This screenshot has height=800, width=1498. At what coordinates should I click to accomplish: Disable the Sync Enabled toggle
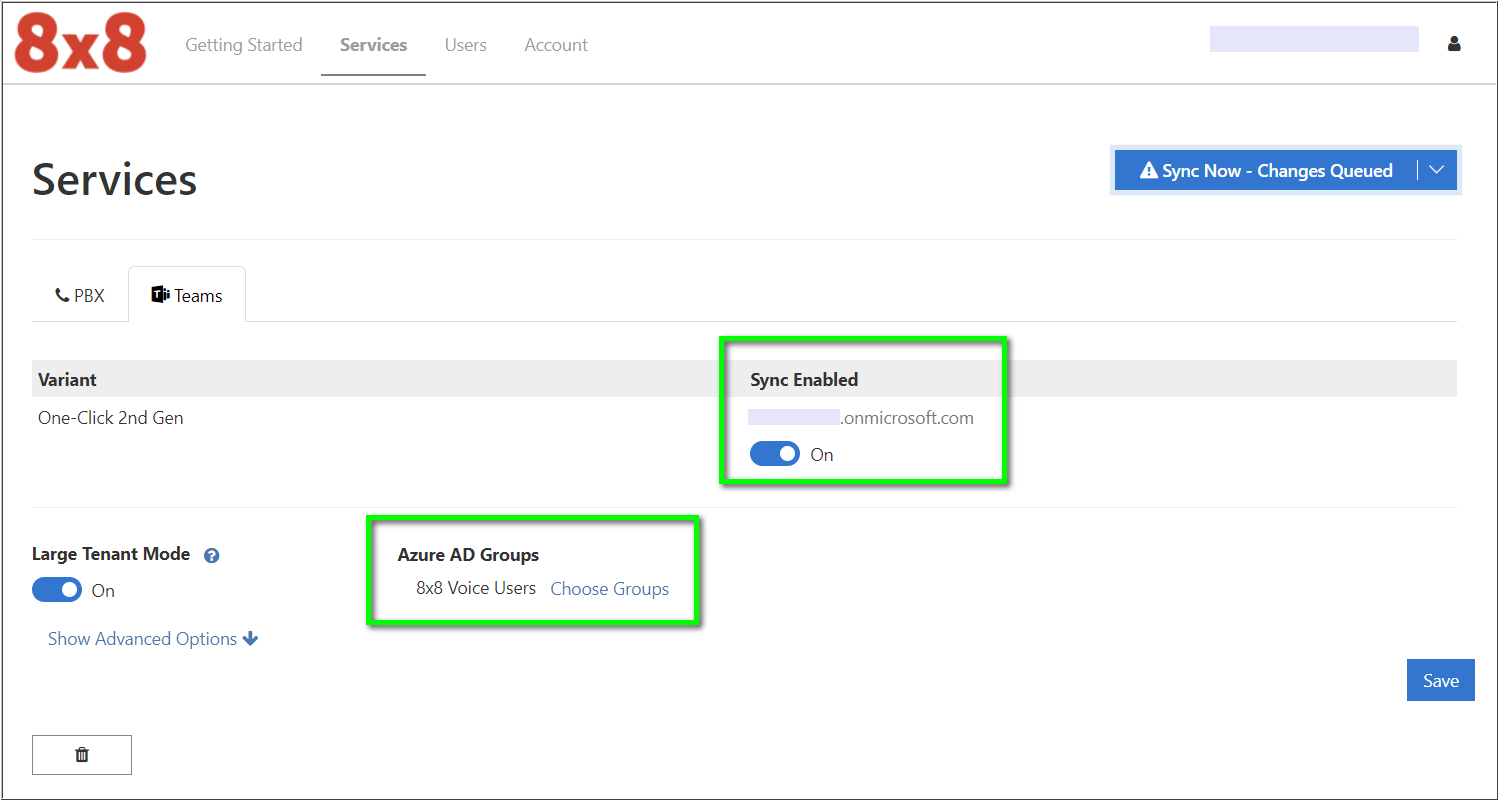pos(774,453)
